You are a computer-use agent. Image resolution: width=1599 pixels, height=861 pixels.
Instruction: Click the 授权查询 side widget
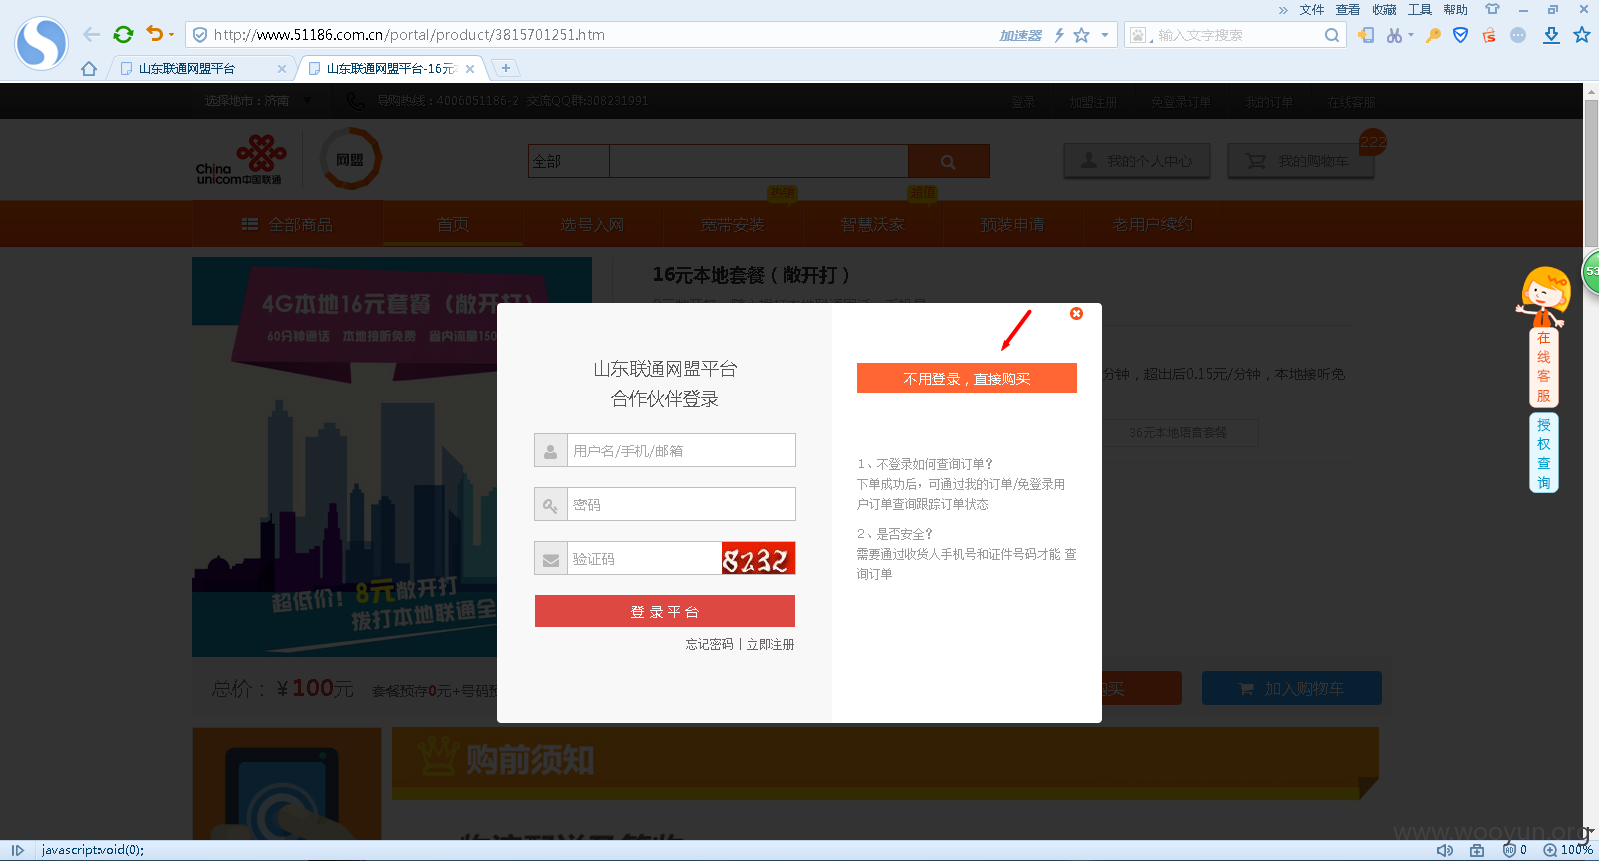[x=1544, y=453]
